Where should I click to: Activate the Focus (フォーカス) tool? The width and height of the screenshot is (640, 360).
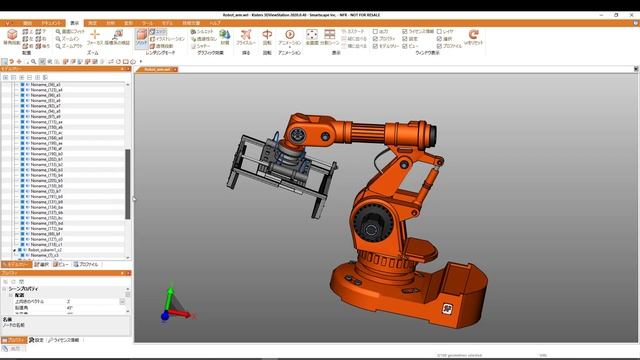[95, 37]
